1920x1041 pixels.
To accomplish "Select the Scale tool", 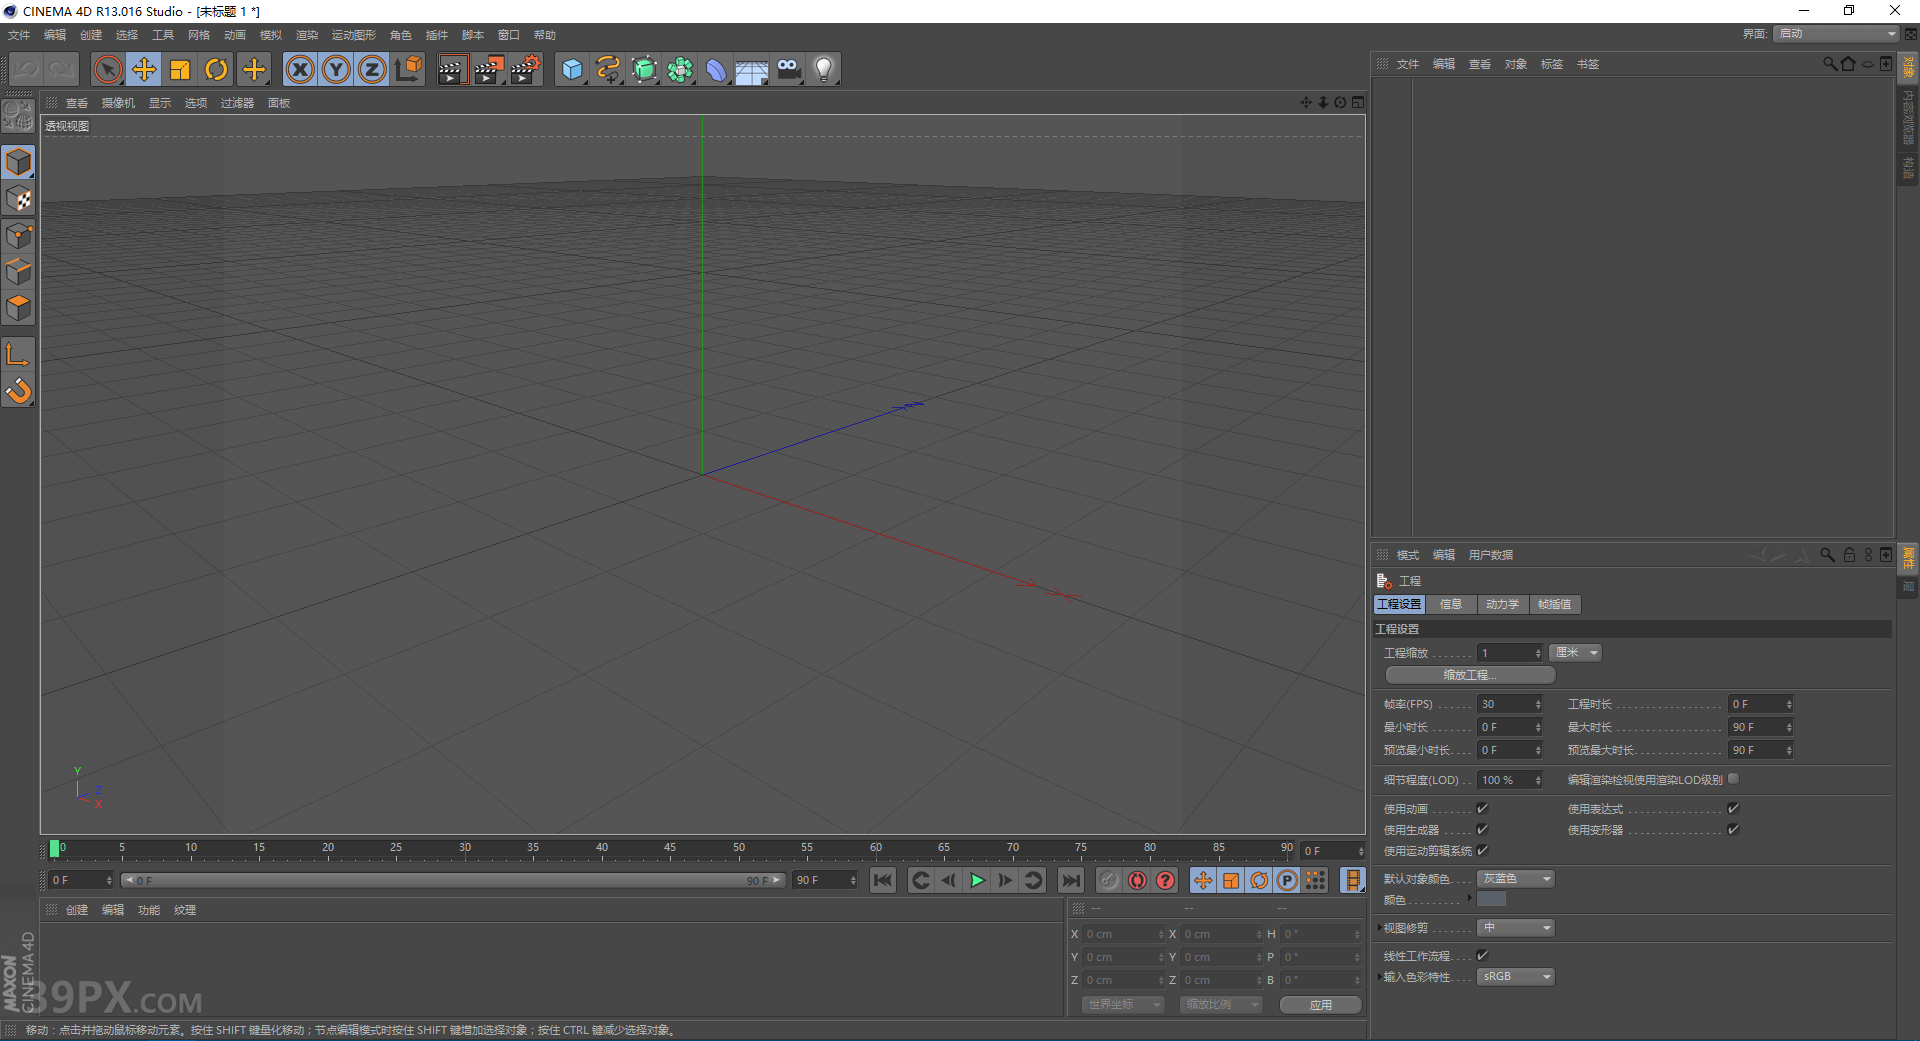I will coord(180,69).
